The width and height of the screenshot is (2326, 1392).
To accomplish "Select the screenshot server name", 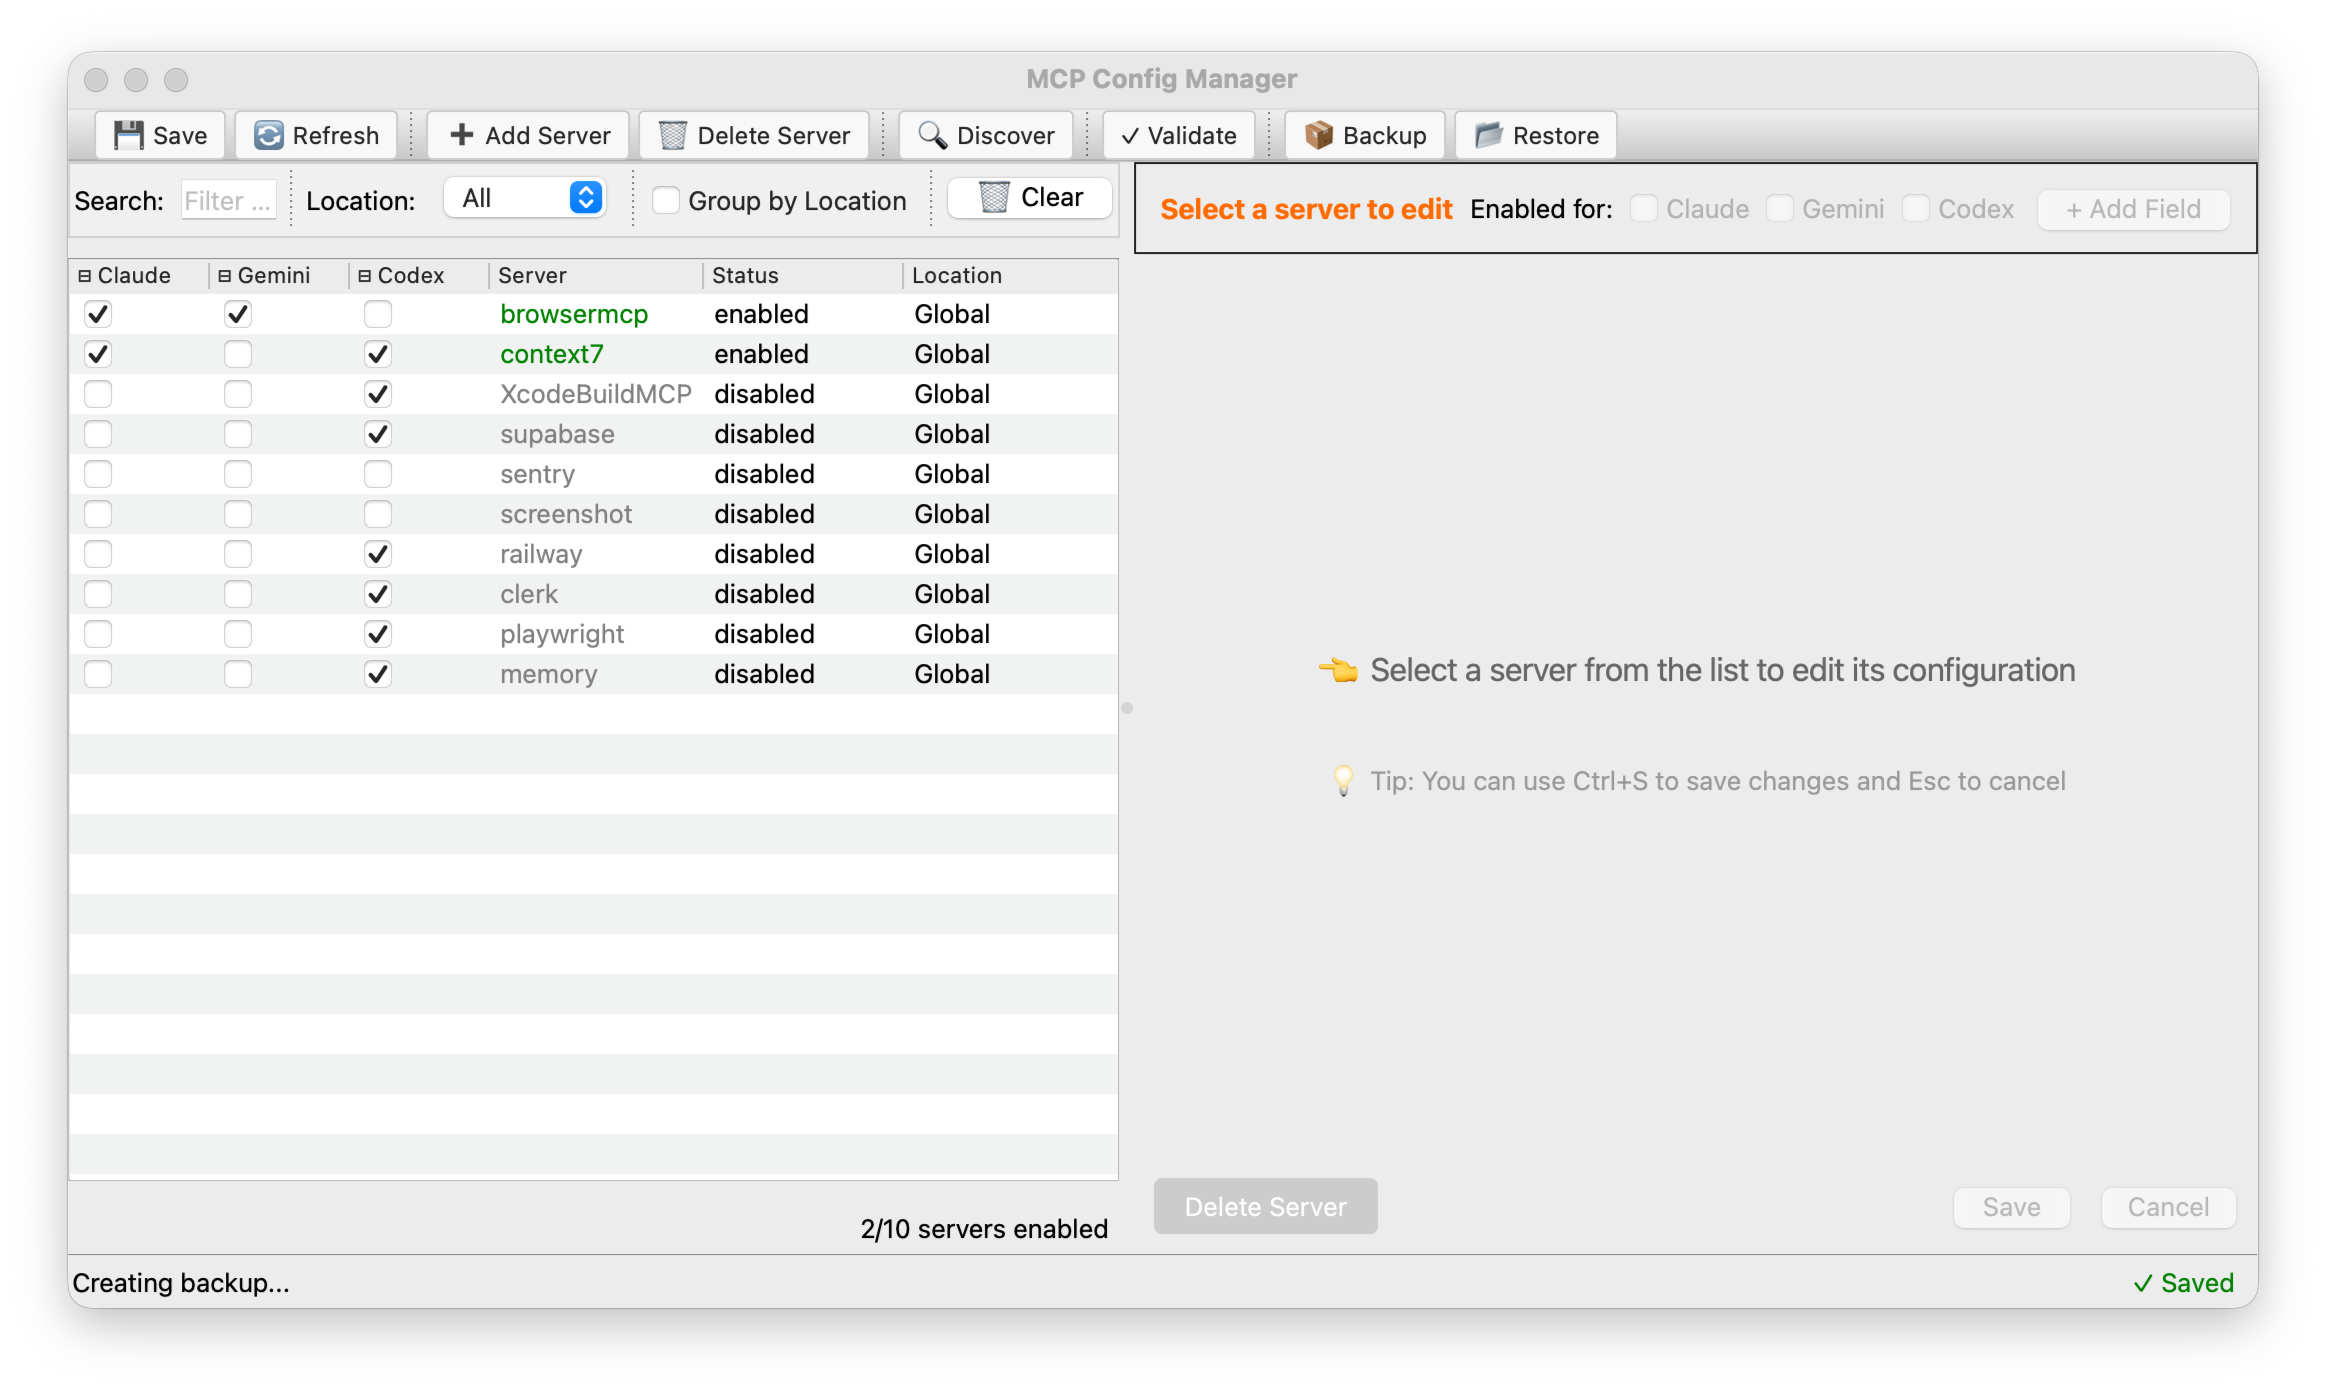I will [x=566, y=514].
